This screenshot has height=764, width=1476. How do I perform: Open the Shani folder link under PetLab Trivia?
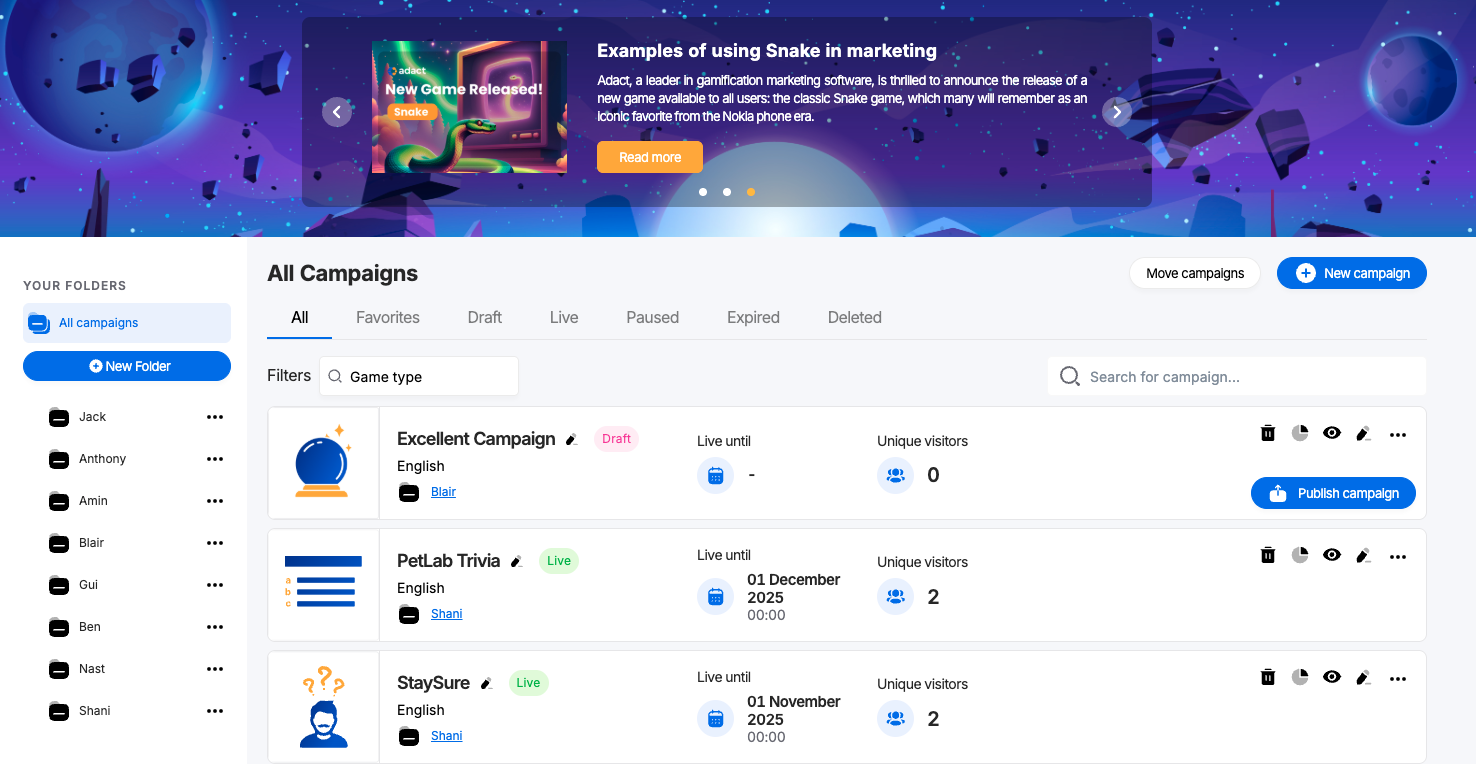tap(446, 614)
